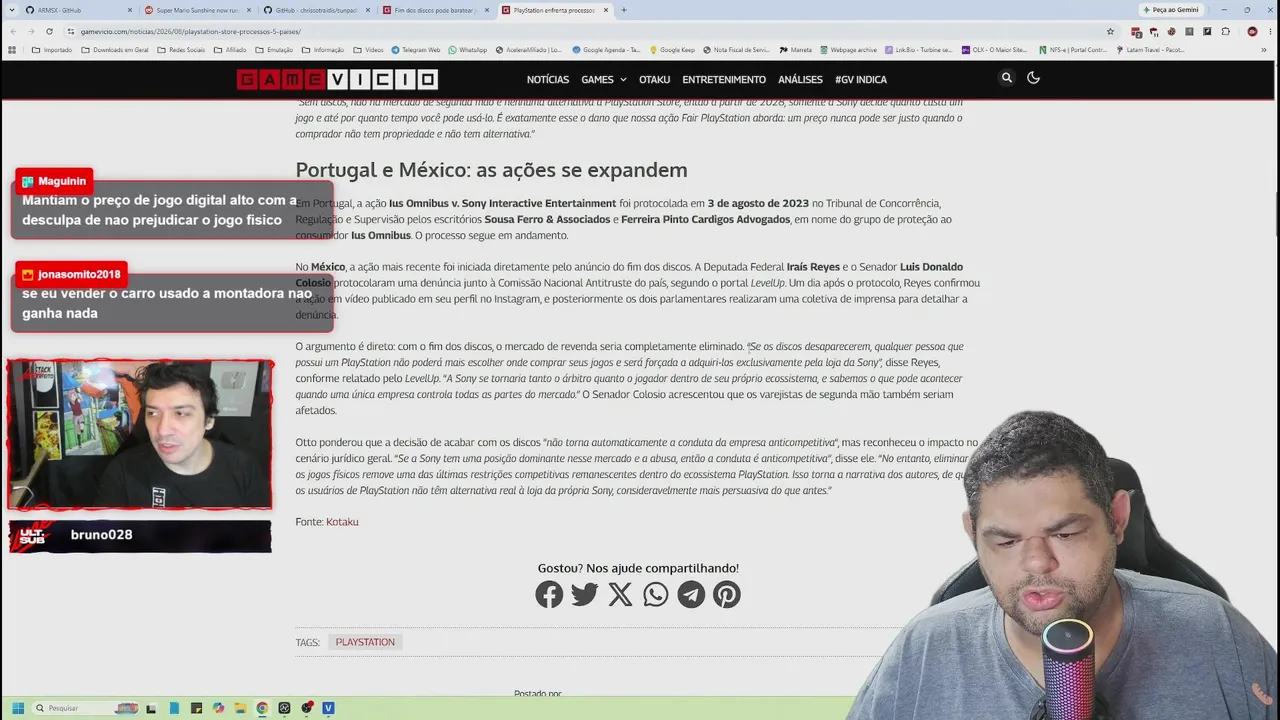The width and height of the screenshot is (1280, 720).
Task: Open the ENTRETENIMENTO menu item
Action: pos(724,79)
